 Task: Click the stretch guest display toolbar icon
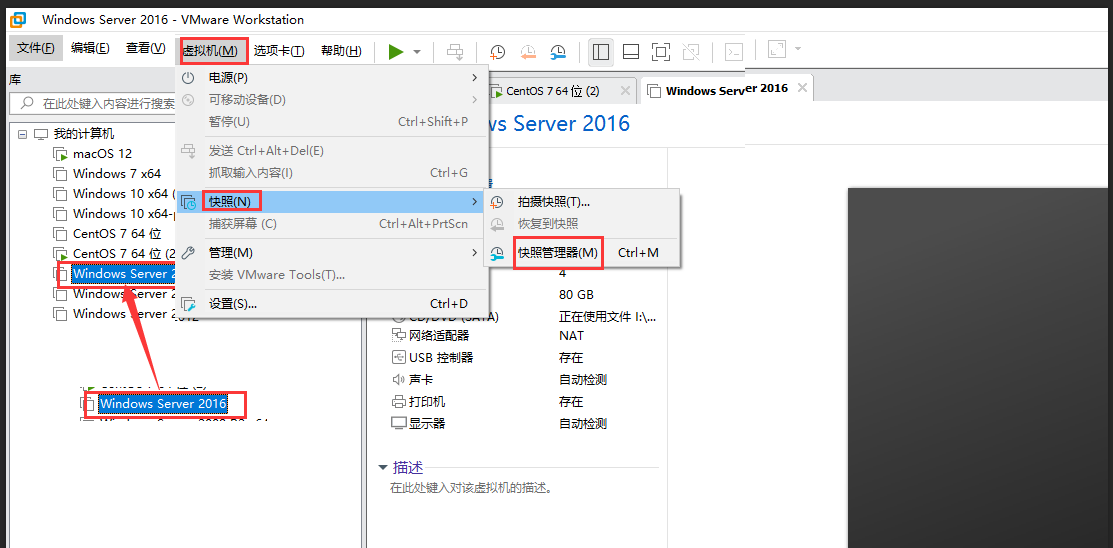point(778,50)
